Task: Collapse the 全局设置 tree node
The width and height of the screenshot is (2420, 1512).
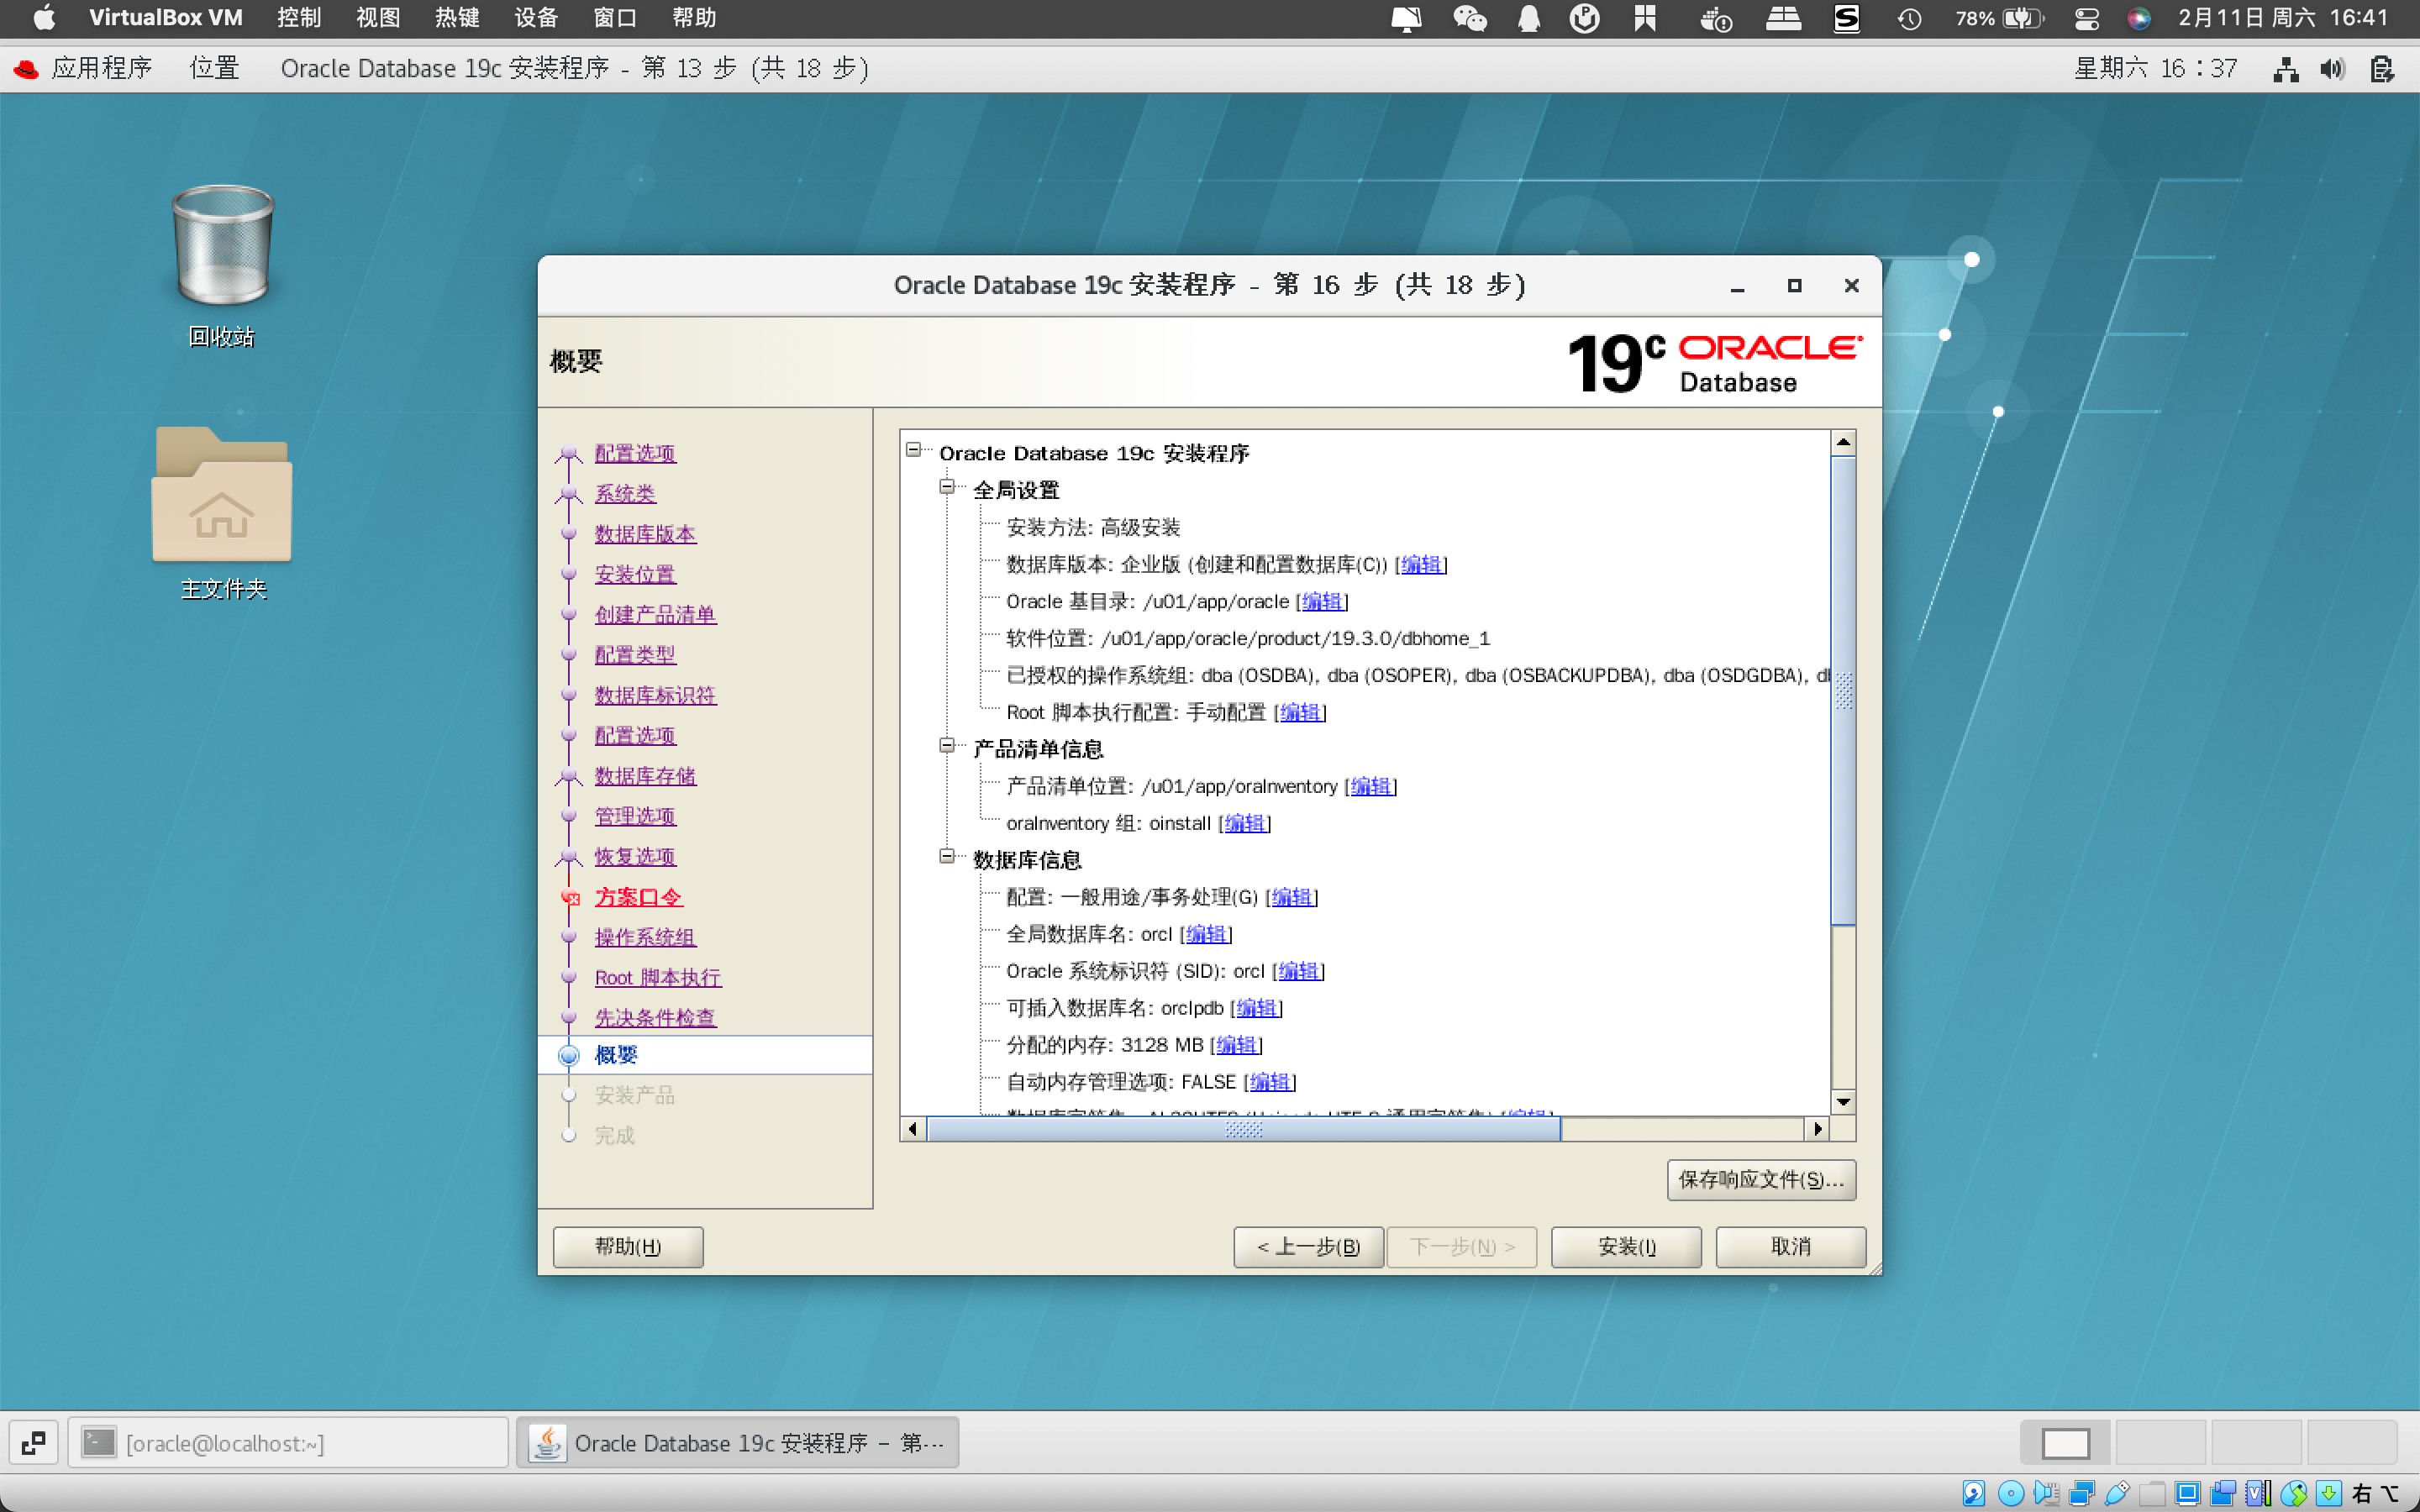Action: point(946,487)
